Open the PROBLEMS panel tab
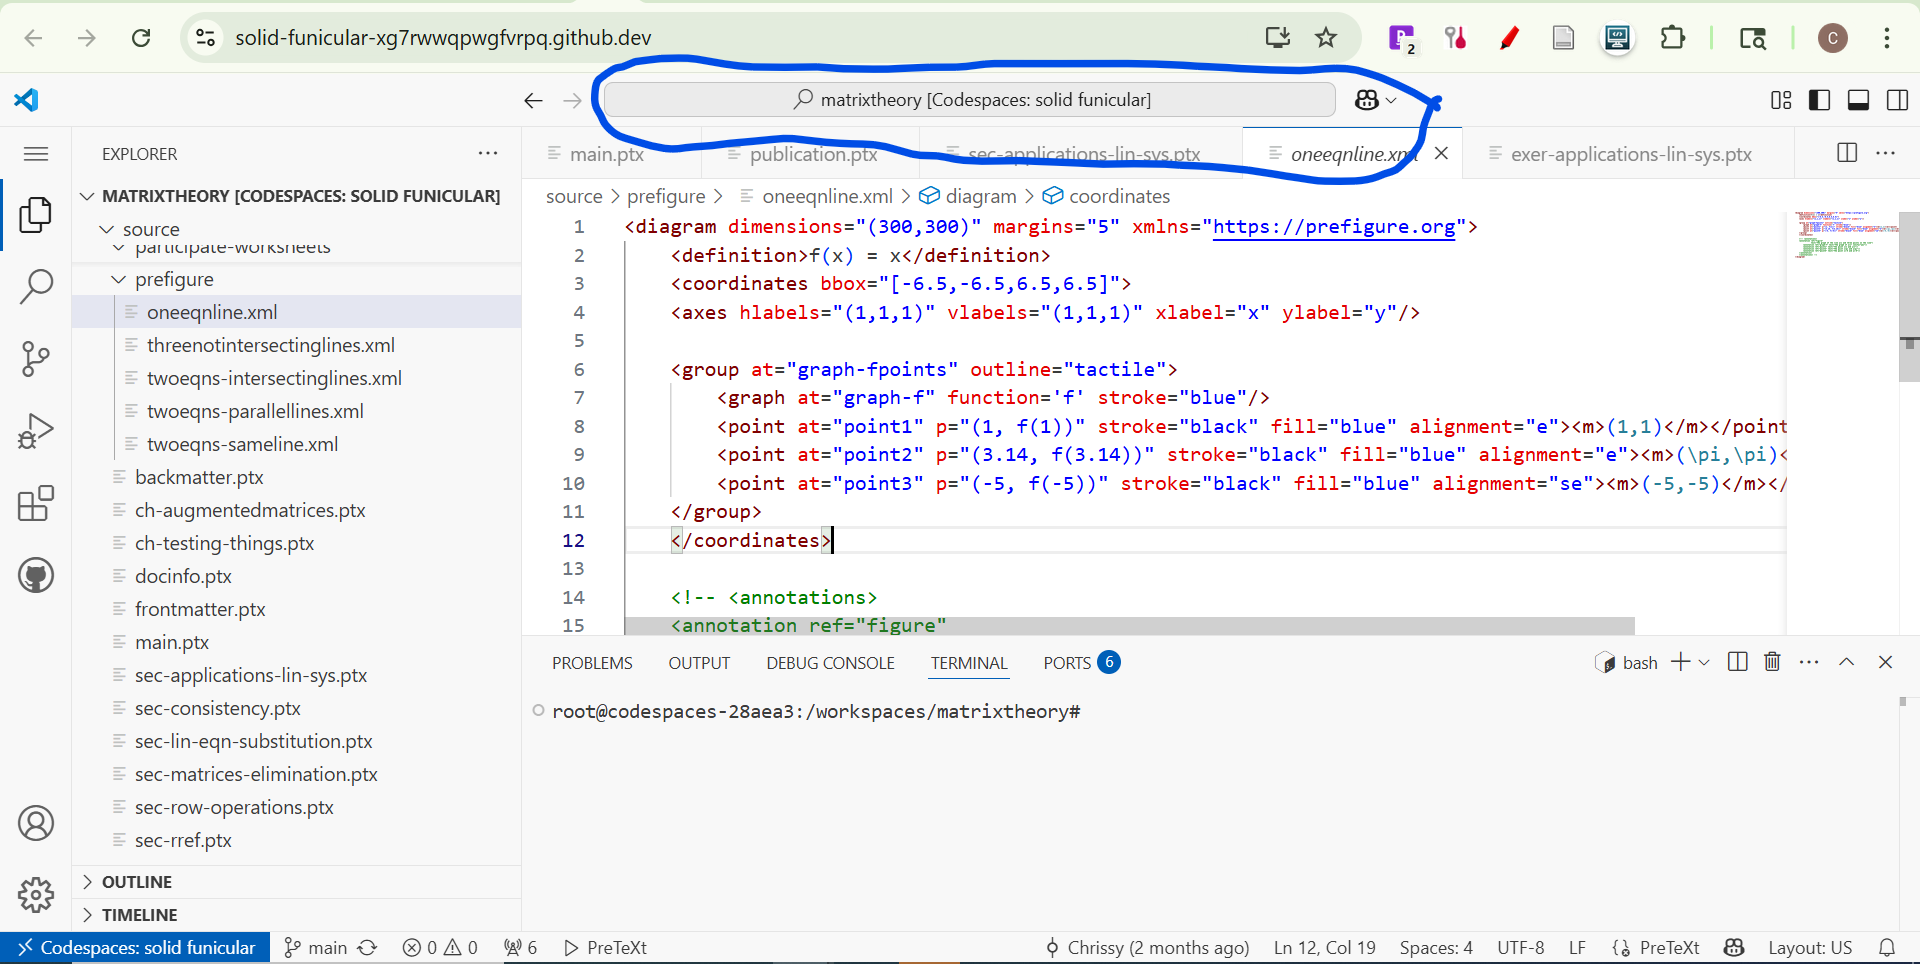Image resolution: width=1920 pixels, height=964 pixels. 592,663
